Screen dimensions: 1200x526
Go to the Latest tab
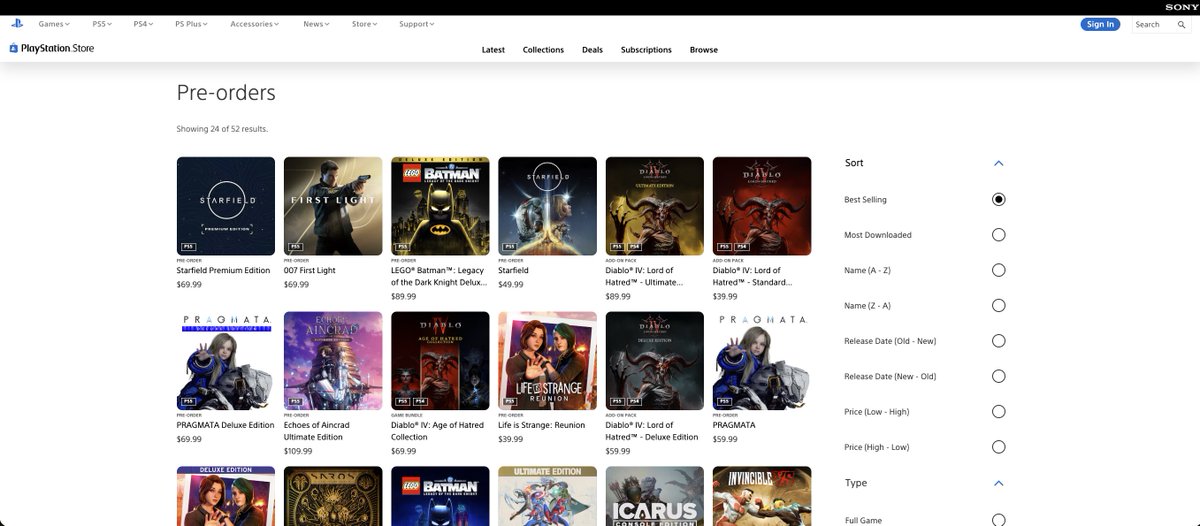coord(493,50)
